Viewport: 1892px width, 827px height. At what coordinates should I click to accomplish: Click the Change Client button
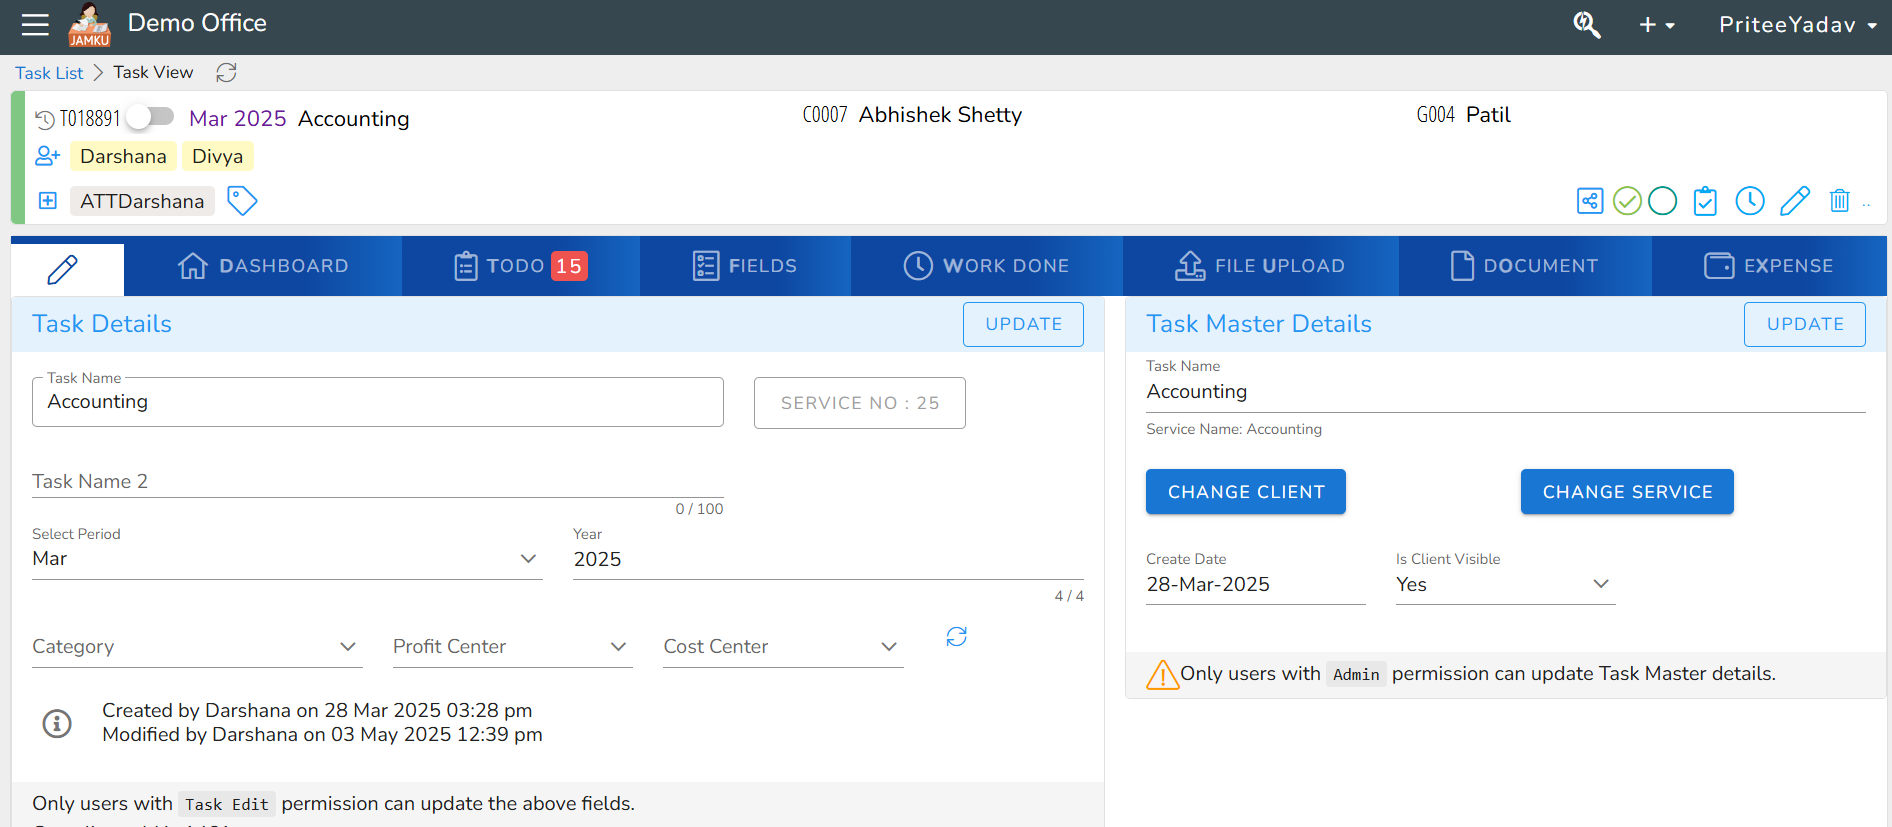(x=1245, y=492)
